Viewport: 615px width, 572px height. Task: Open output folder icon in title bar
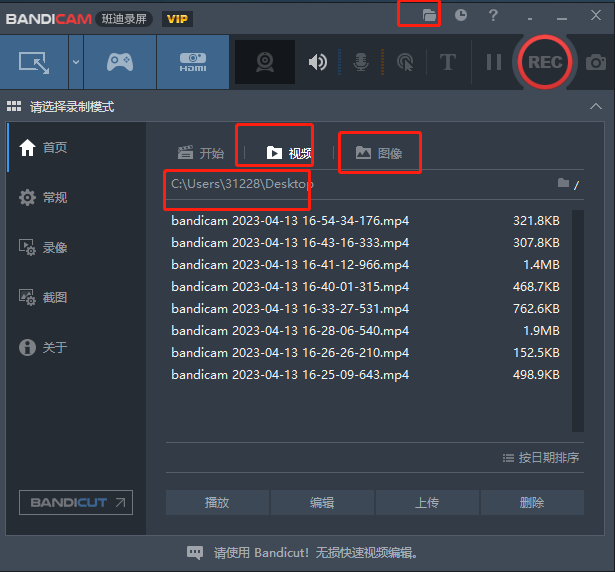tap(429, 15)
